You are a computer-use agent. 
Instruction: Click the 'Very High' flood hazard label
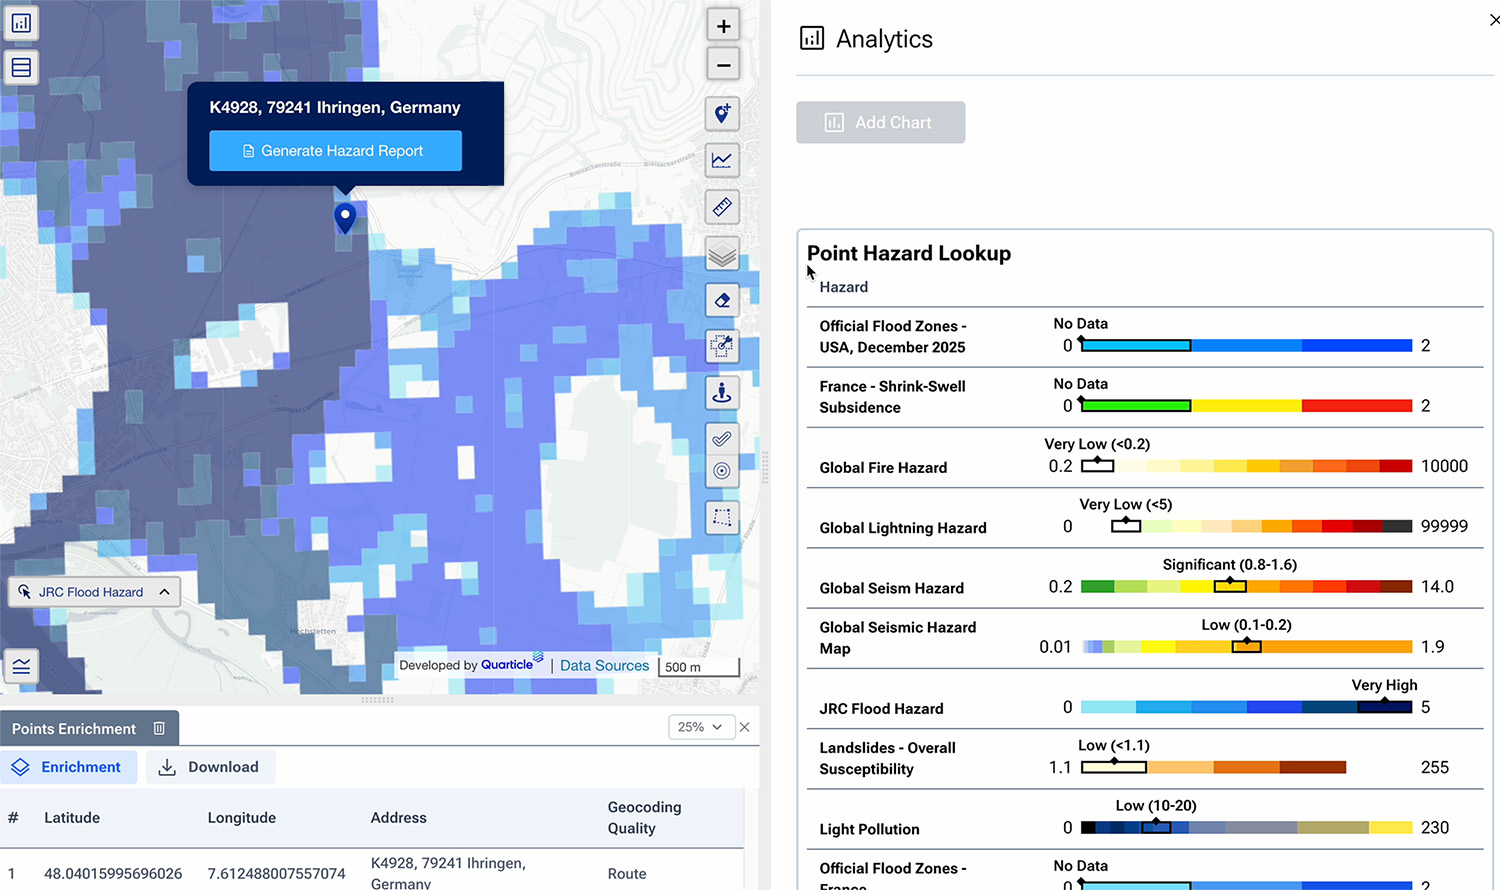click(1384, 685)
